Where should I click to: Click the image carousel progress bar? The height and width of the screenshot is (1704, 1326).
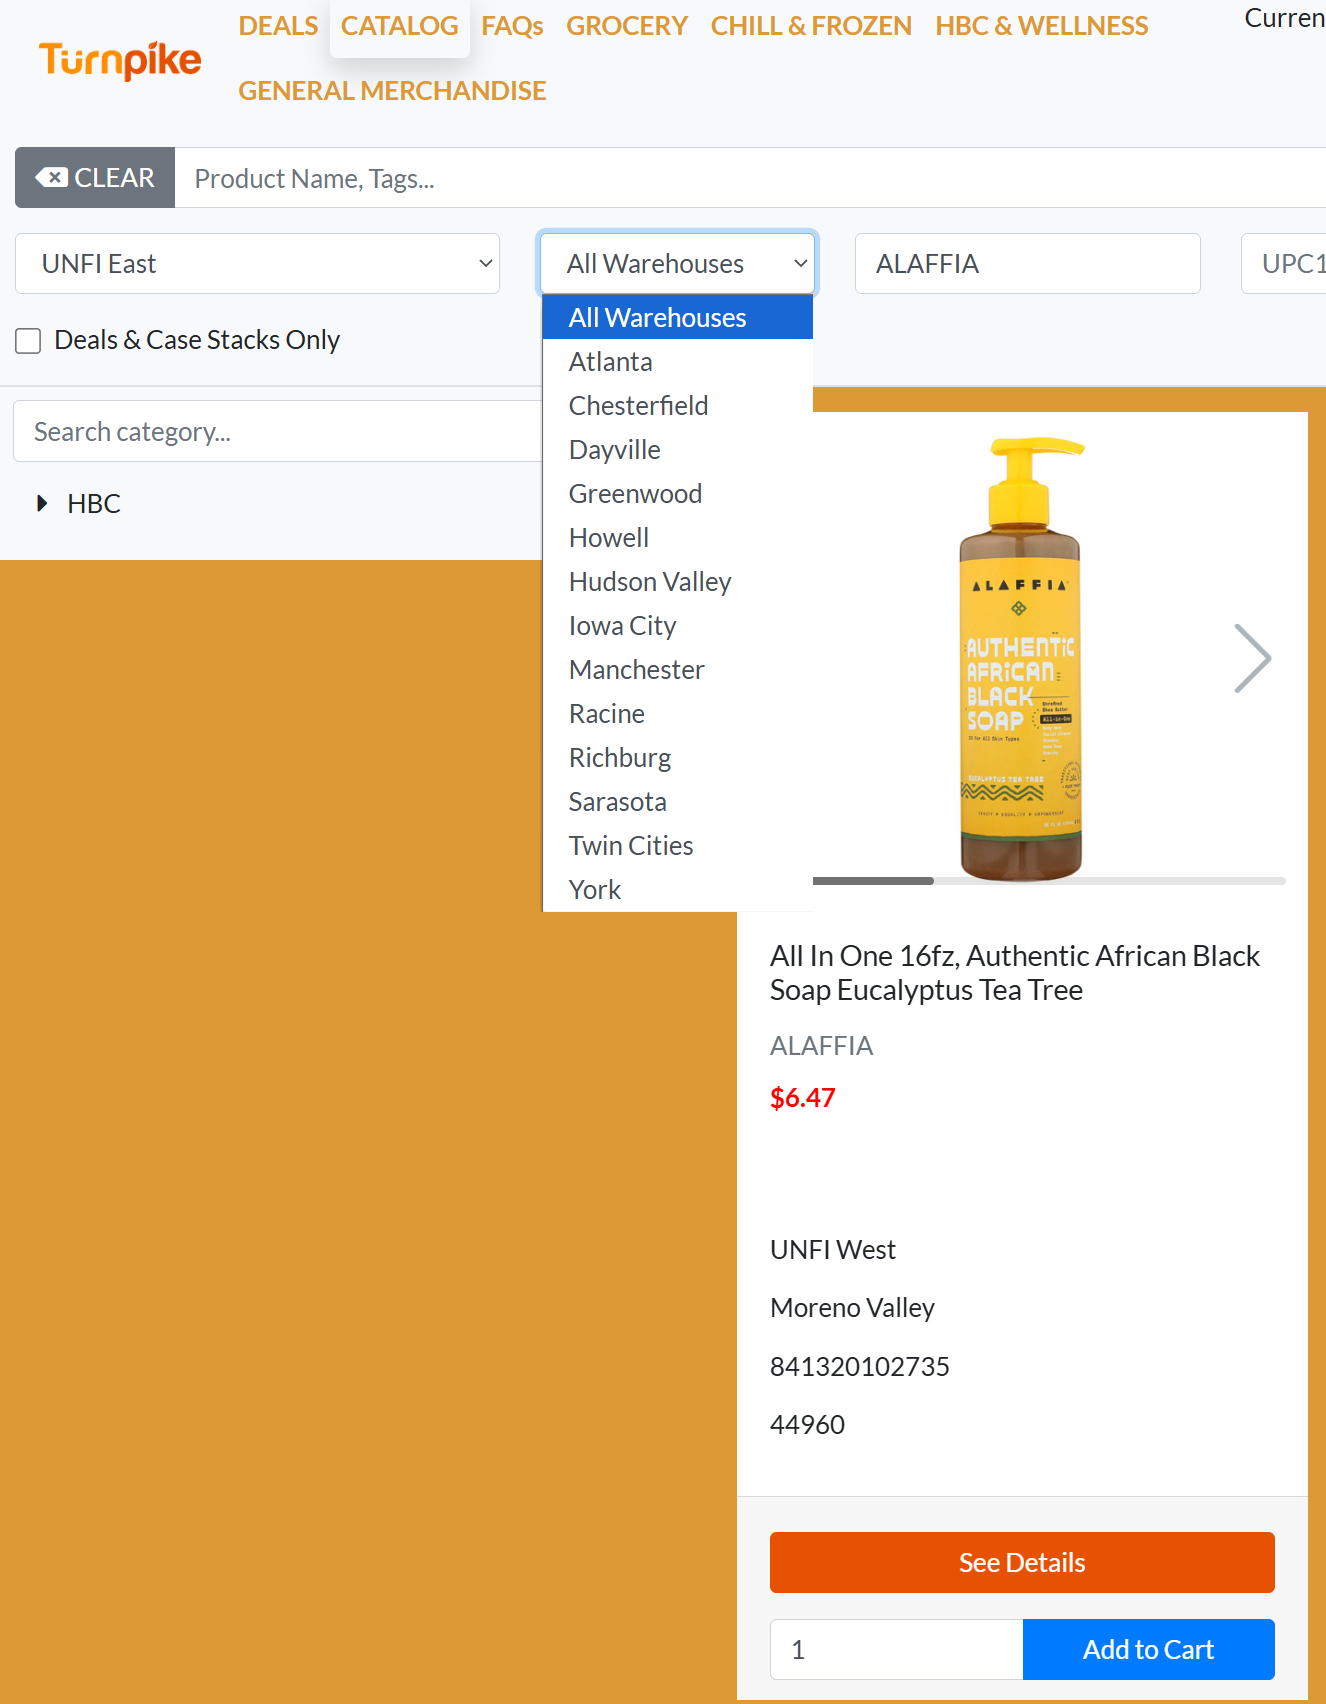[1049, 881]
